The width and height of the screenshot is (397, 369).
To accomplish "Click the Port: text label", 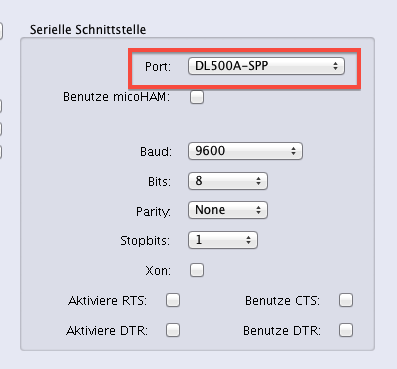I will click(x=158, y=67).
